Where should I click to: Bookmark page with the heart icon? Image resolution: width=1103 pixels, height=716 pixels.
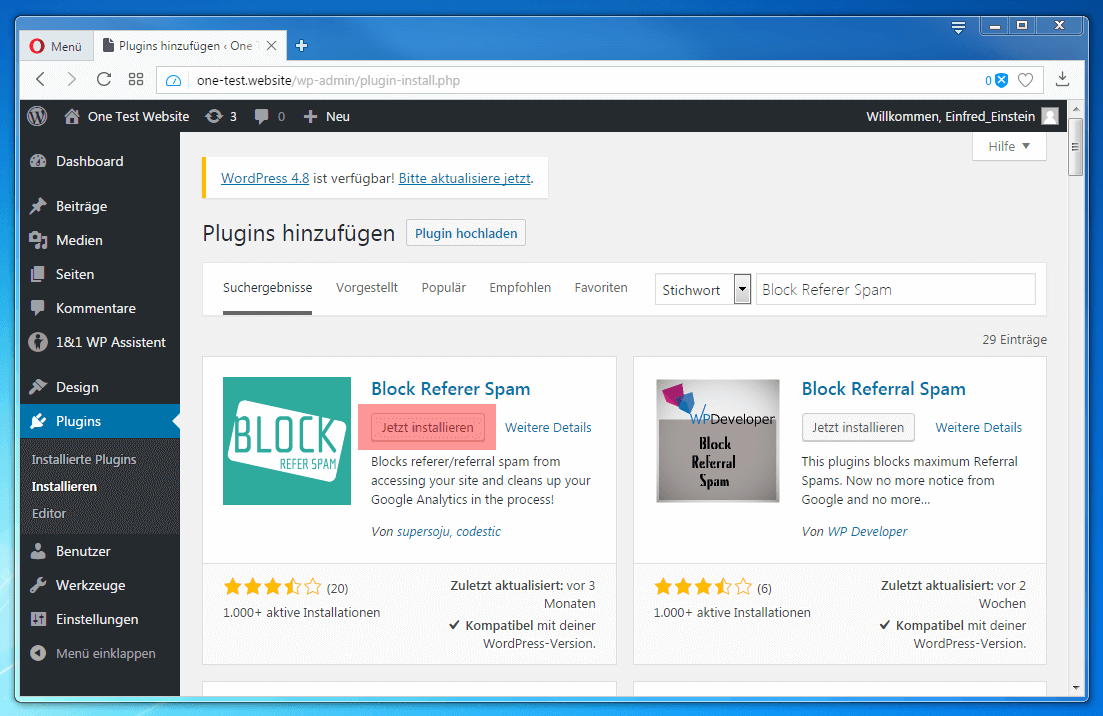(1026, 80)
